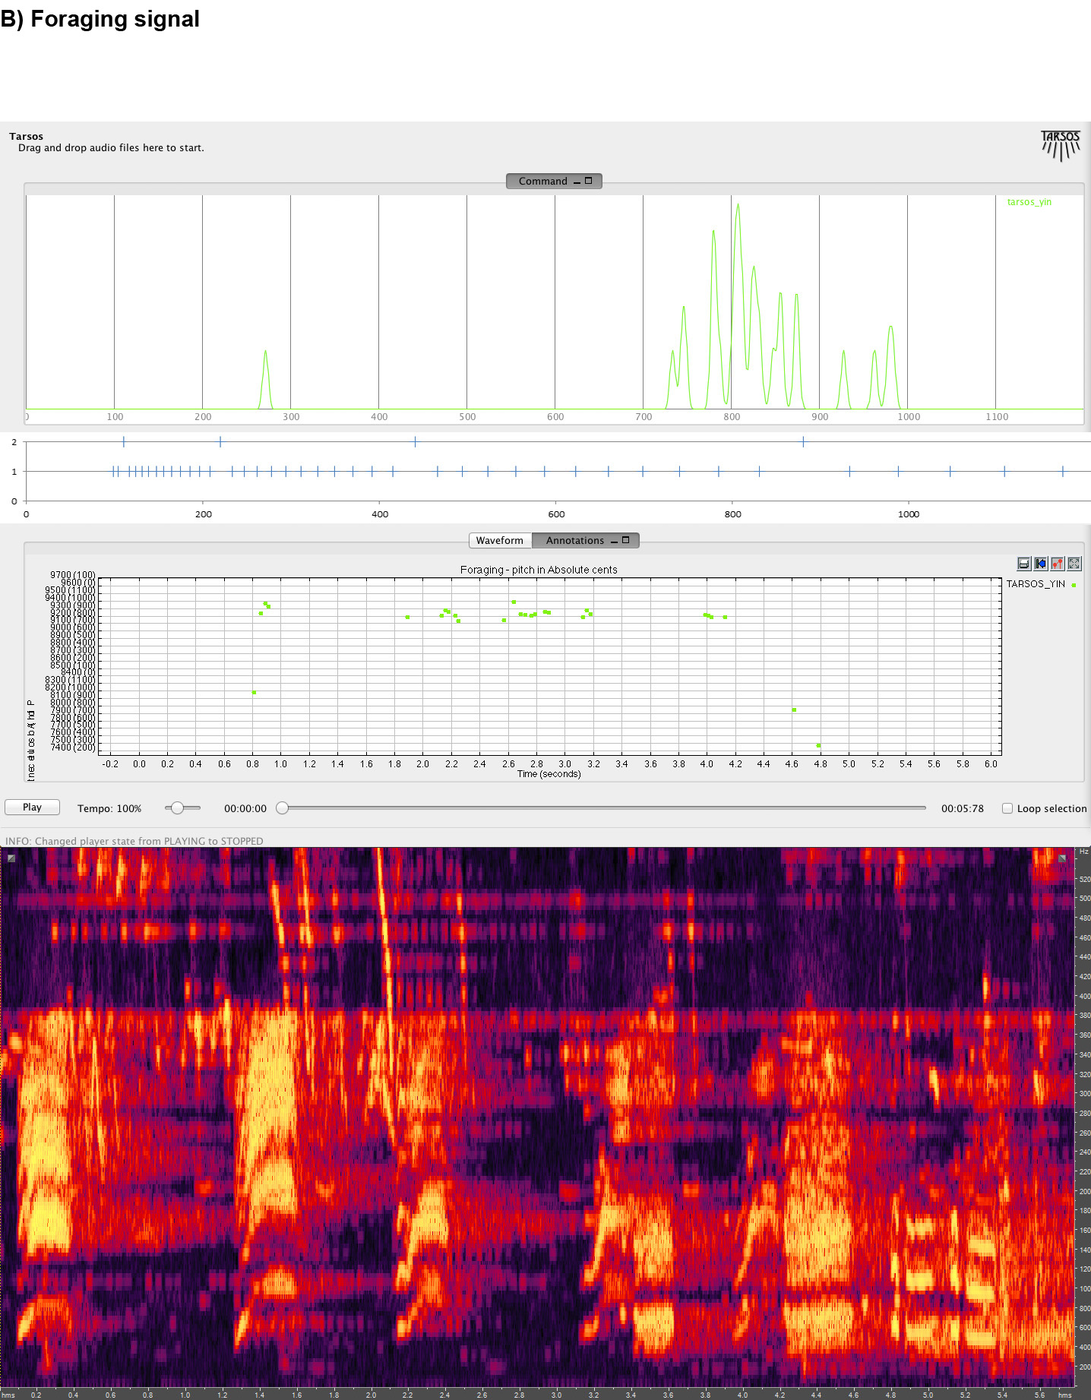This screenshot has width=1091, height=1400.
Task: Maximize the Annotations panel
Action: 626,540
